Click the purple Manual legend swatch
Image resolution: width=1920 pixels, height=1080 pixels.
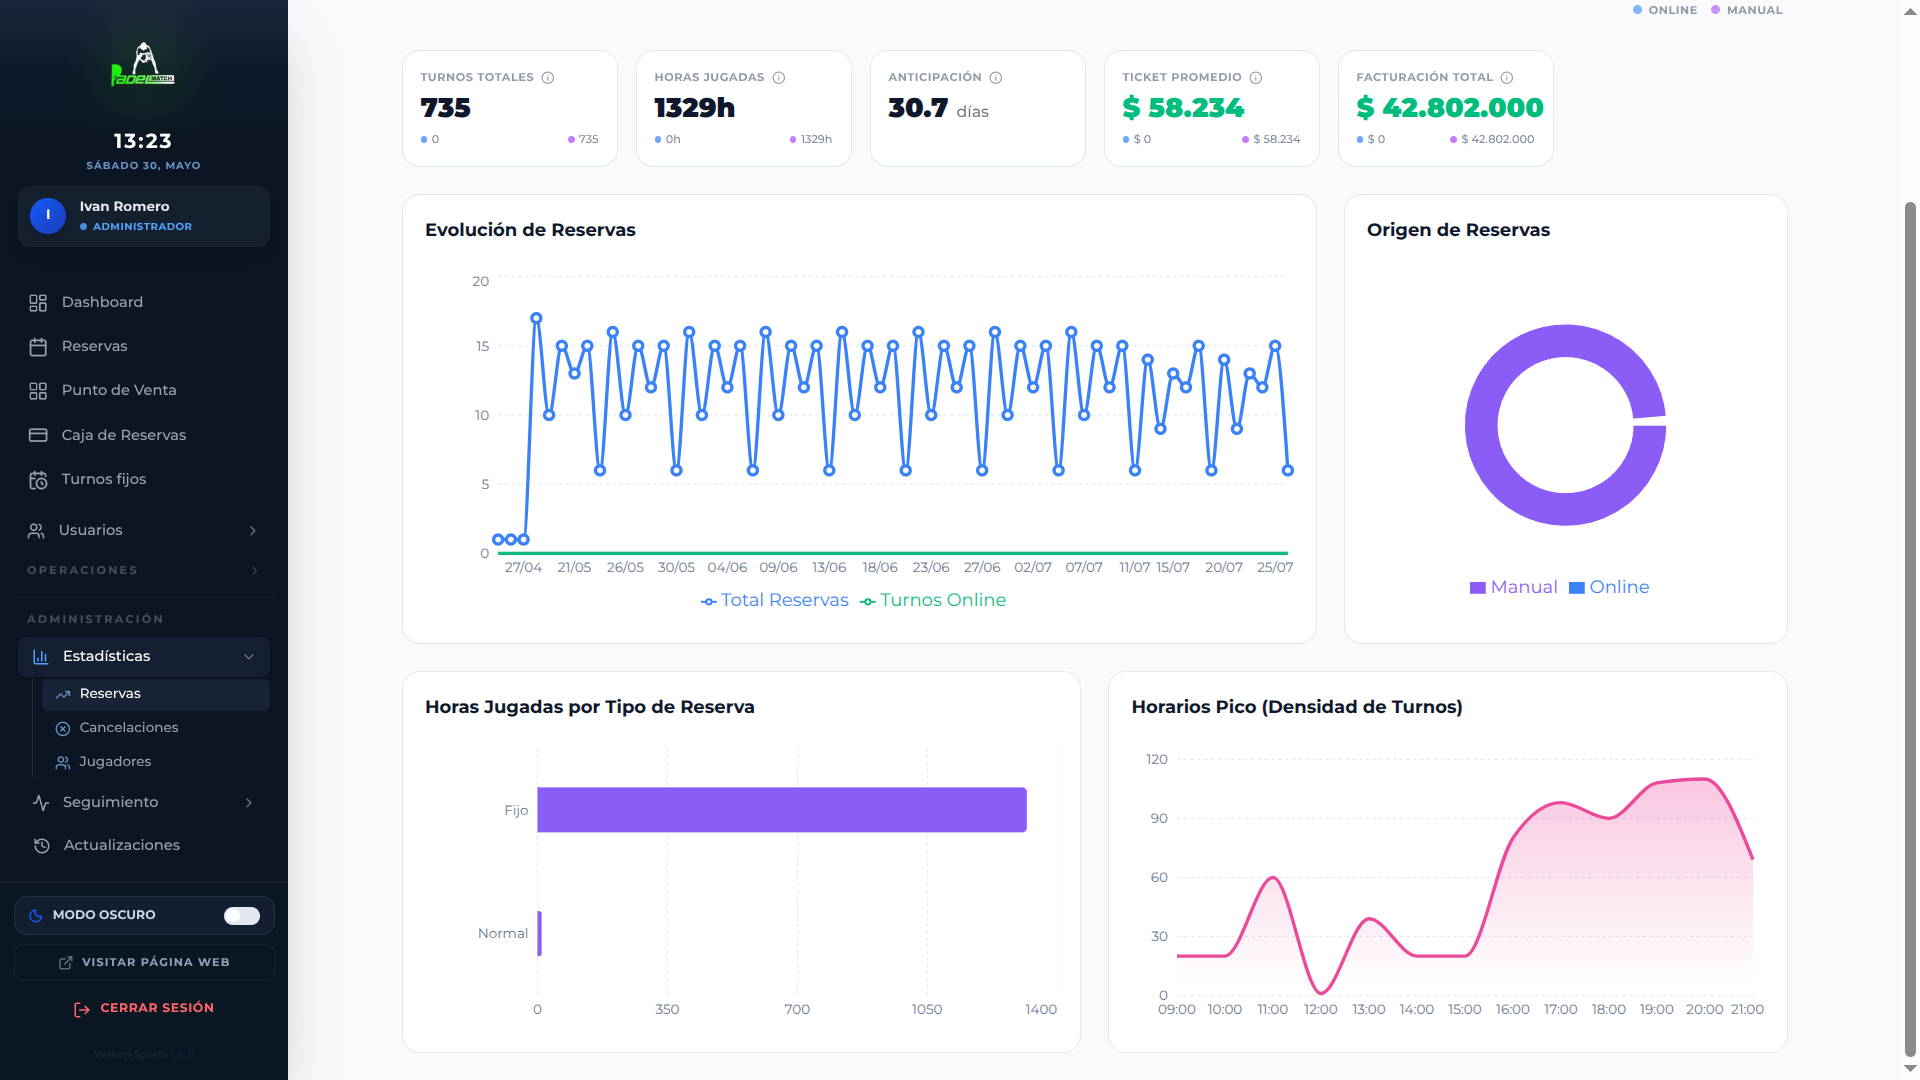pyautogui.click(x=1477, y=588)
